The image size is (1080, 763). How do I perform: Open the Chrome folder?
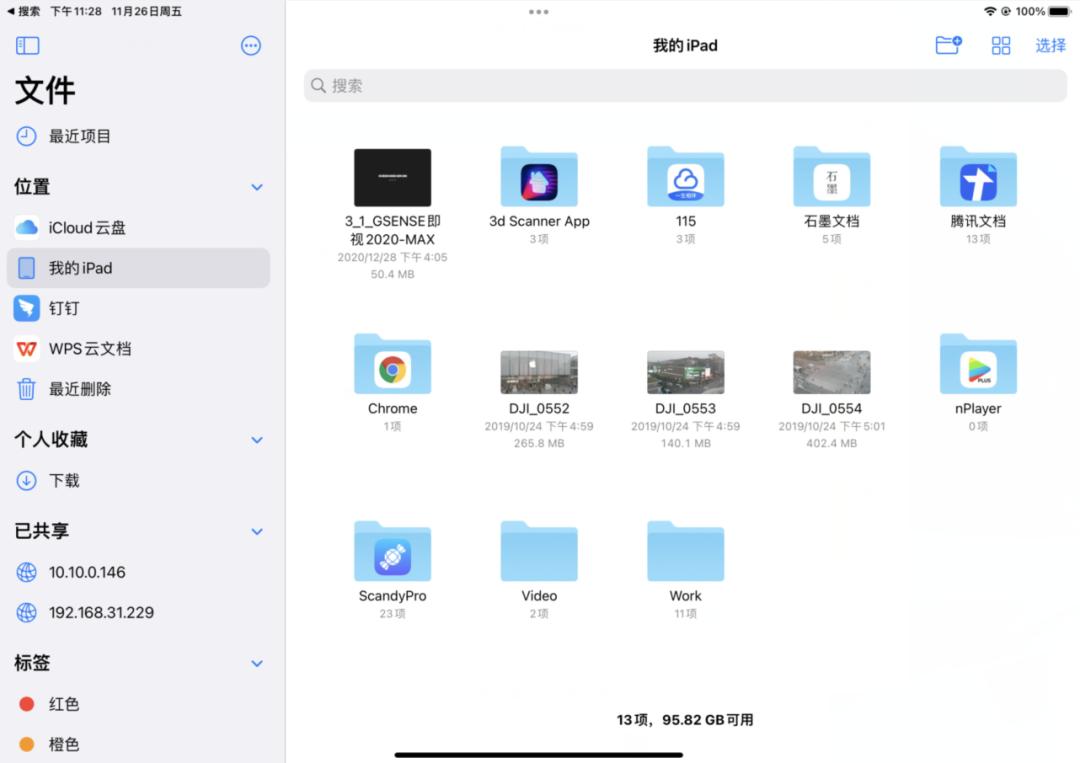(x=392, y=366)
